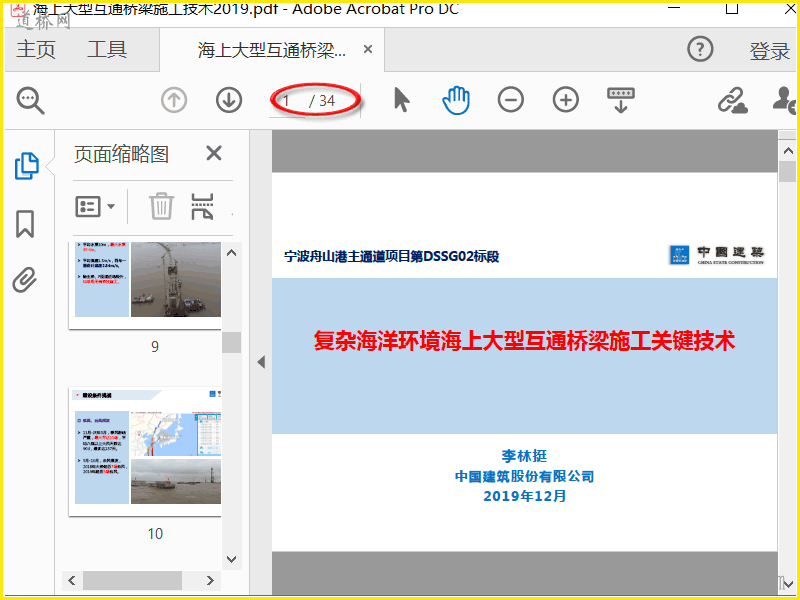This screenshot has height=600, width=800.
Task: Click the thumbnail panel vertical scroll thumb
Action: click(232, 342)
